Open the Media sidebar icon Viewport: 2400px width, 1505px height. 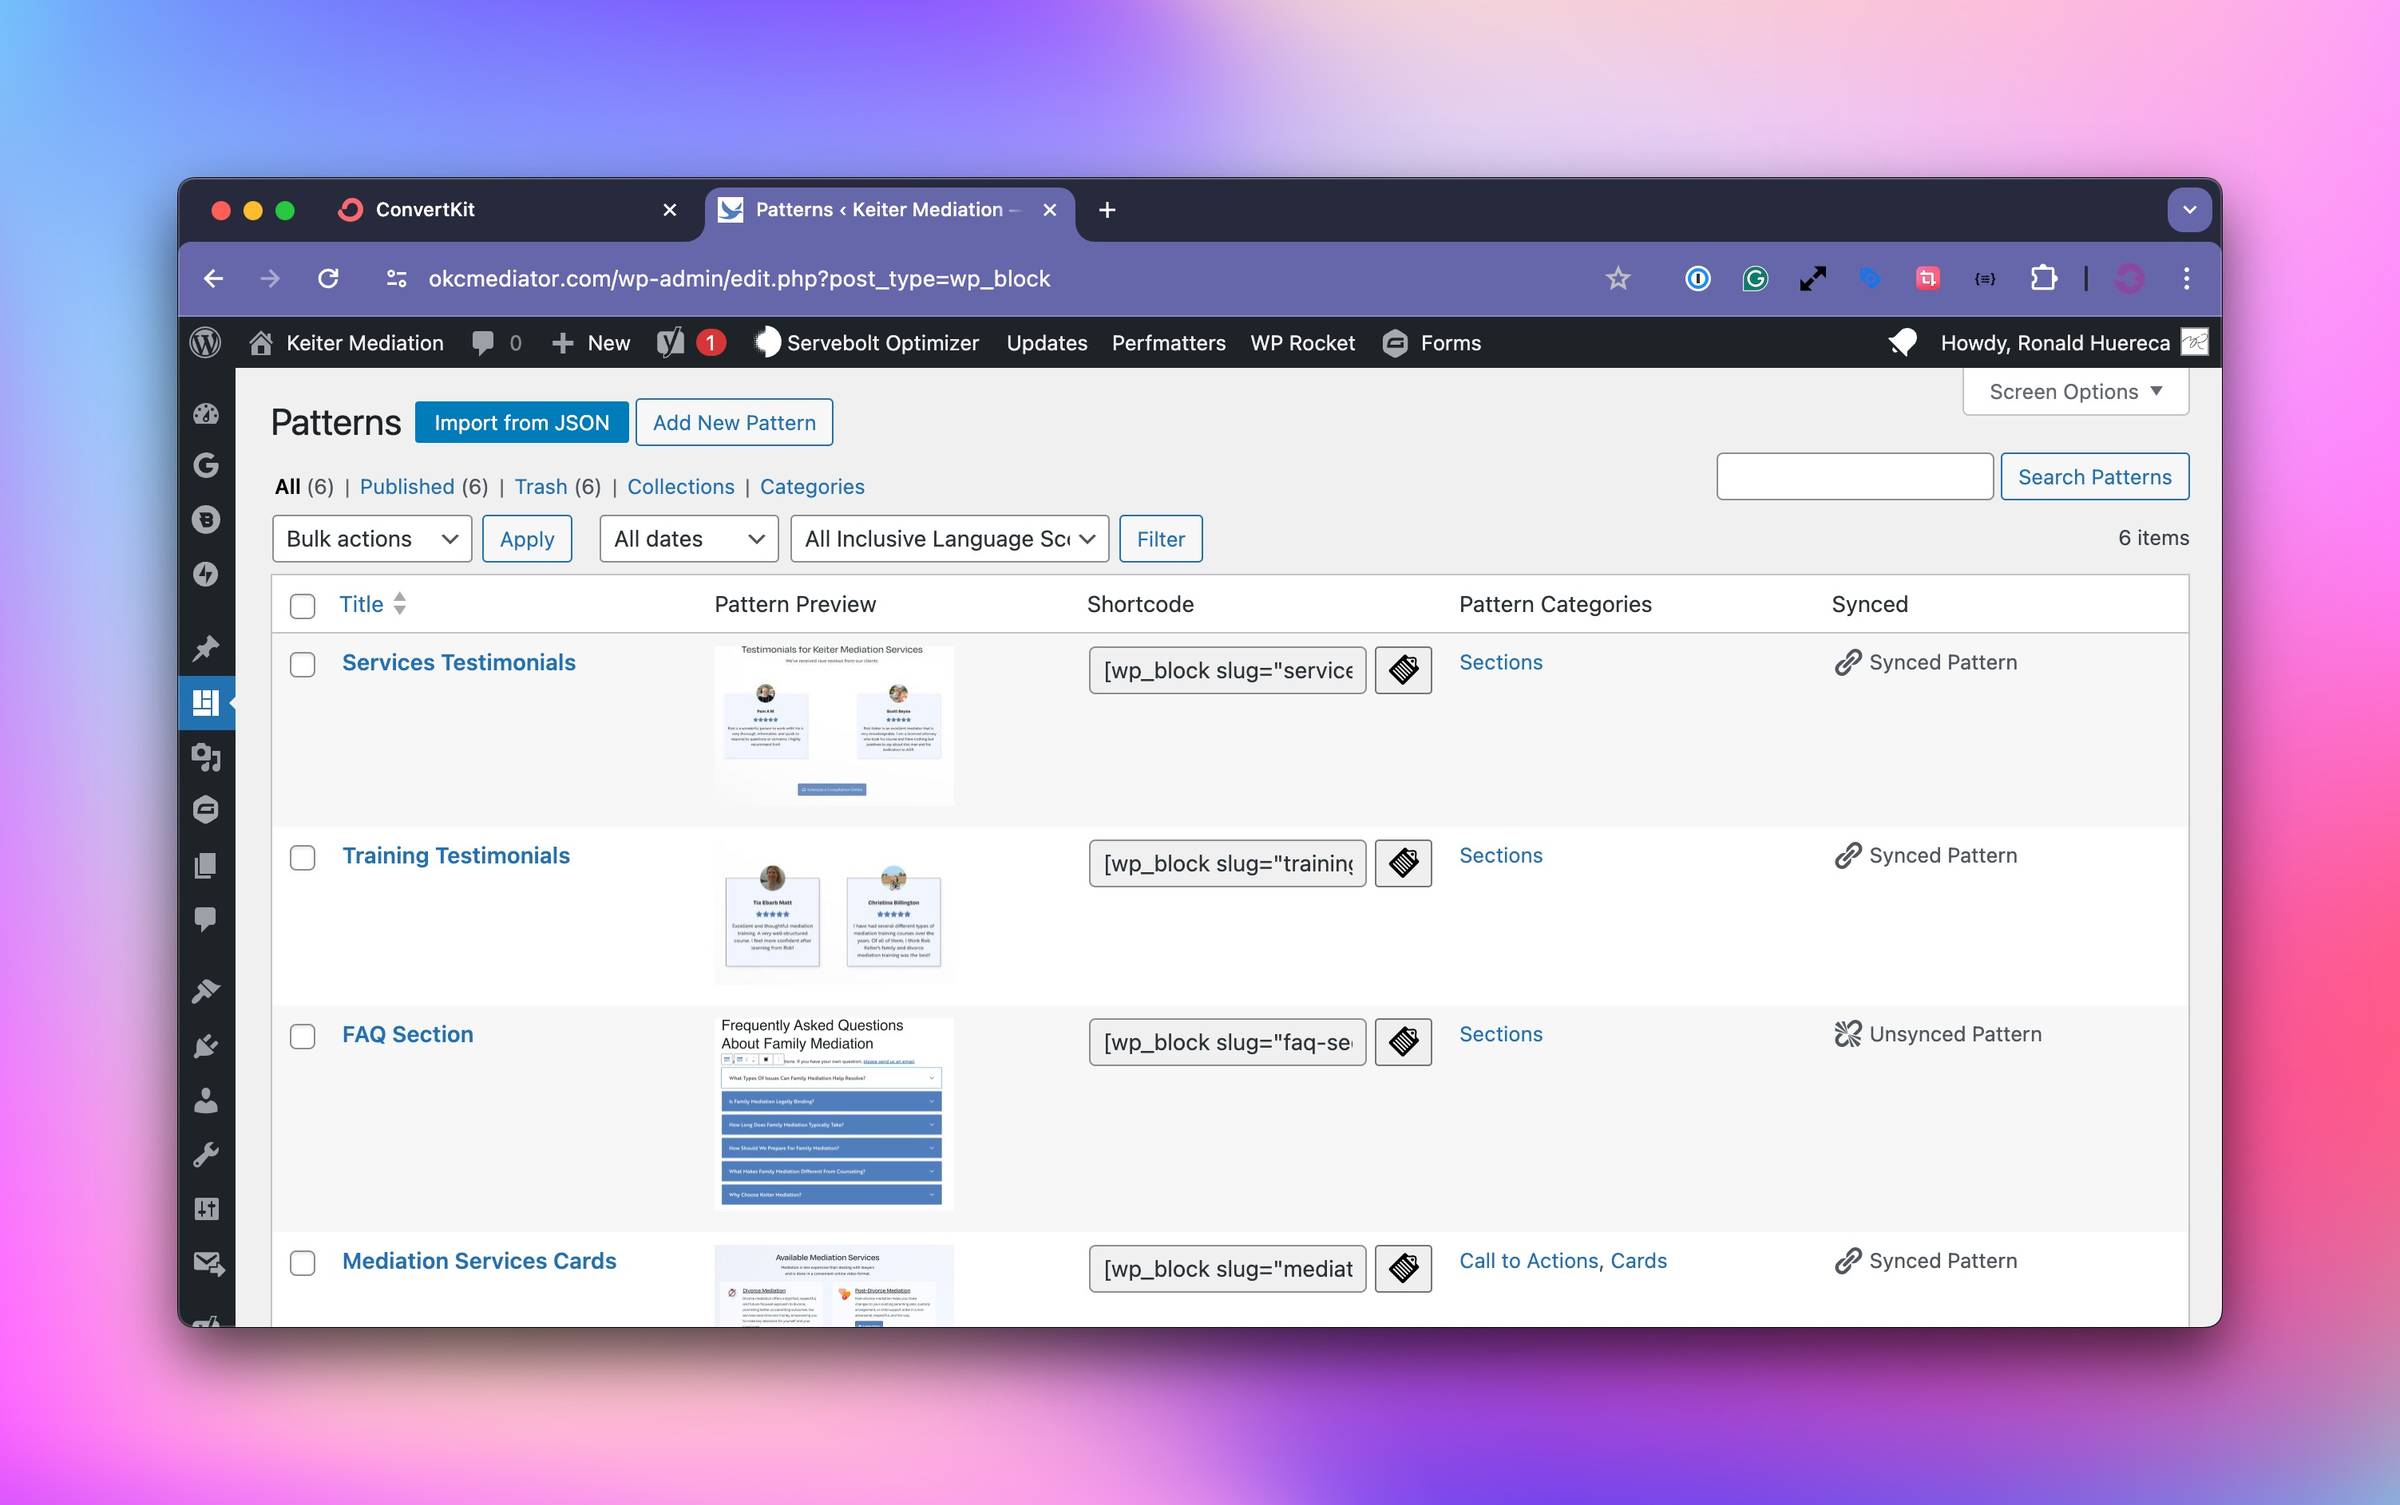pyautogui.click(x=206, y=757)
